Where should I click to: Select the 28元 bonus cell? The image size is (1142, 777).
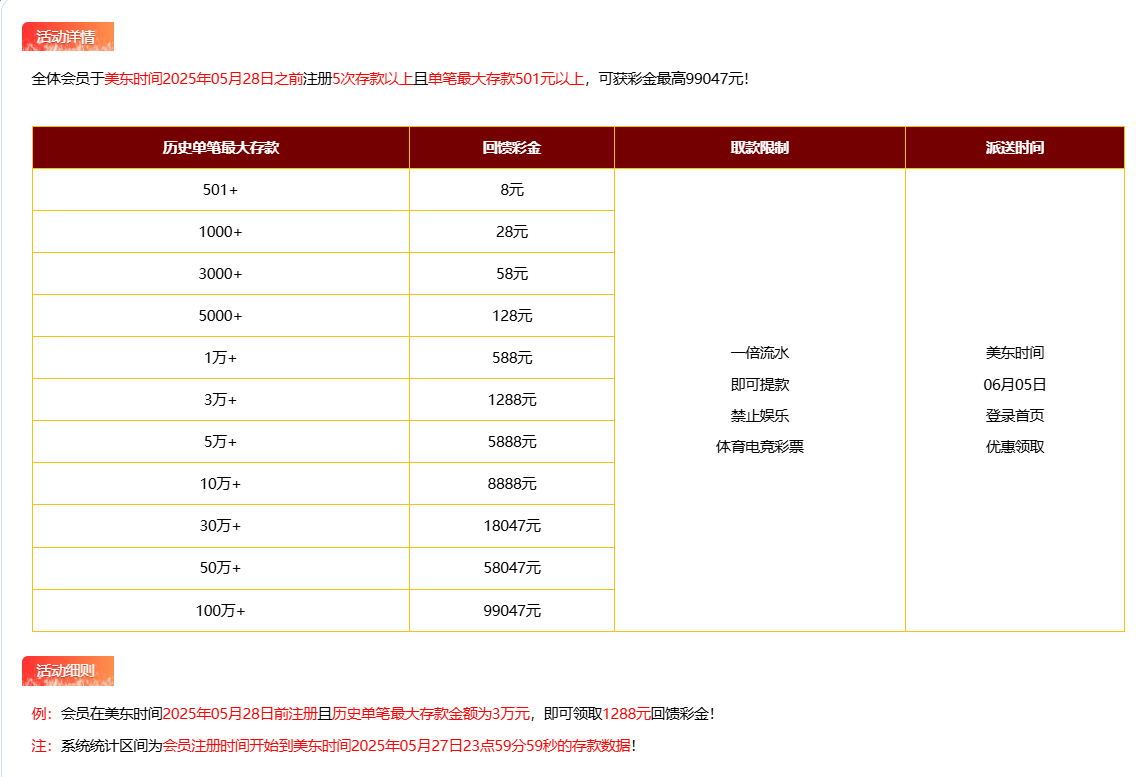[511, 232]
